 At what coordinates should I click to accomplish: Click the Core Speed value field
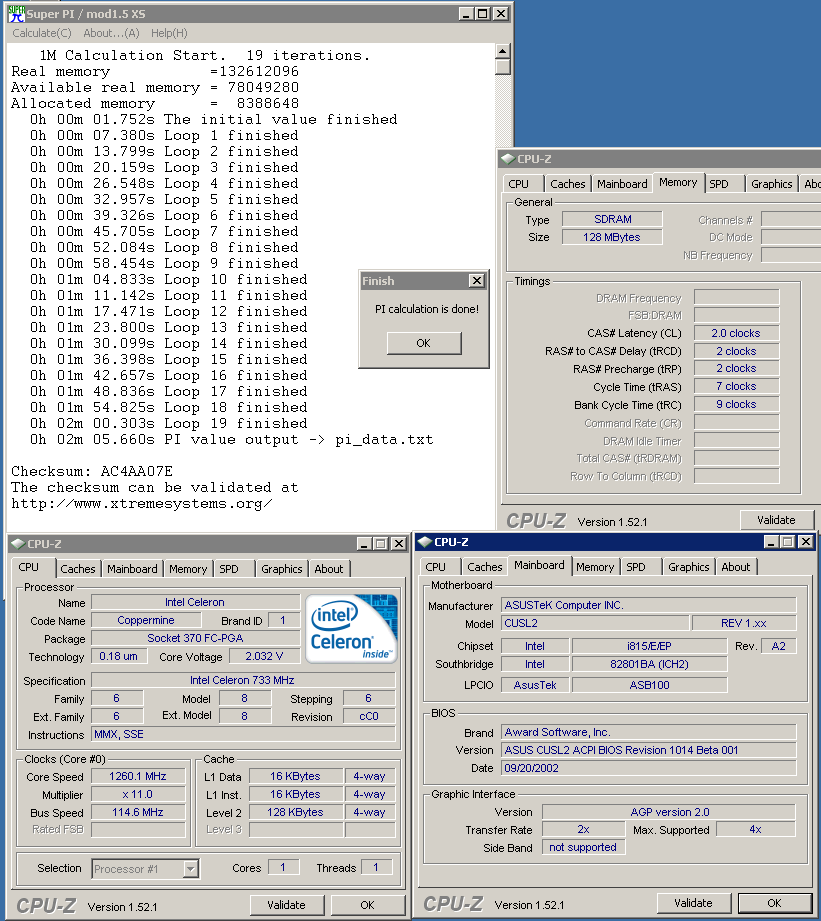coord(138,776)
